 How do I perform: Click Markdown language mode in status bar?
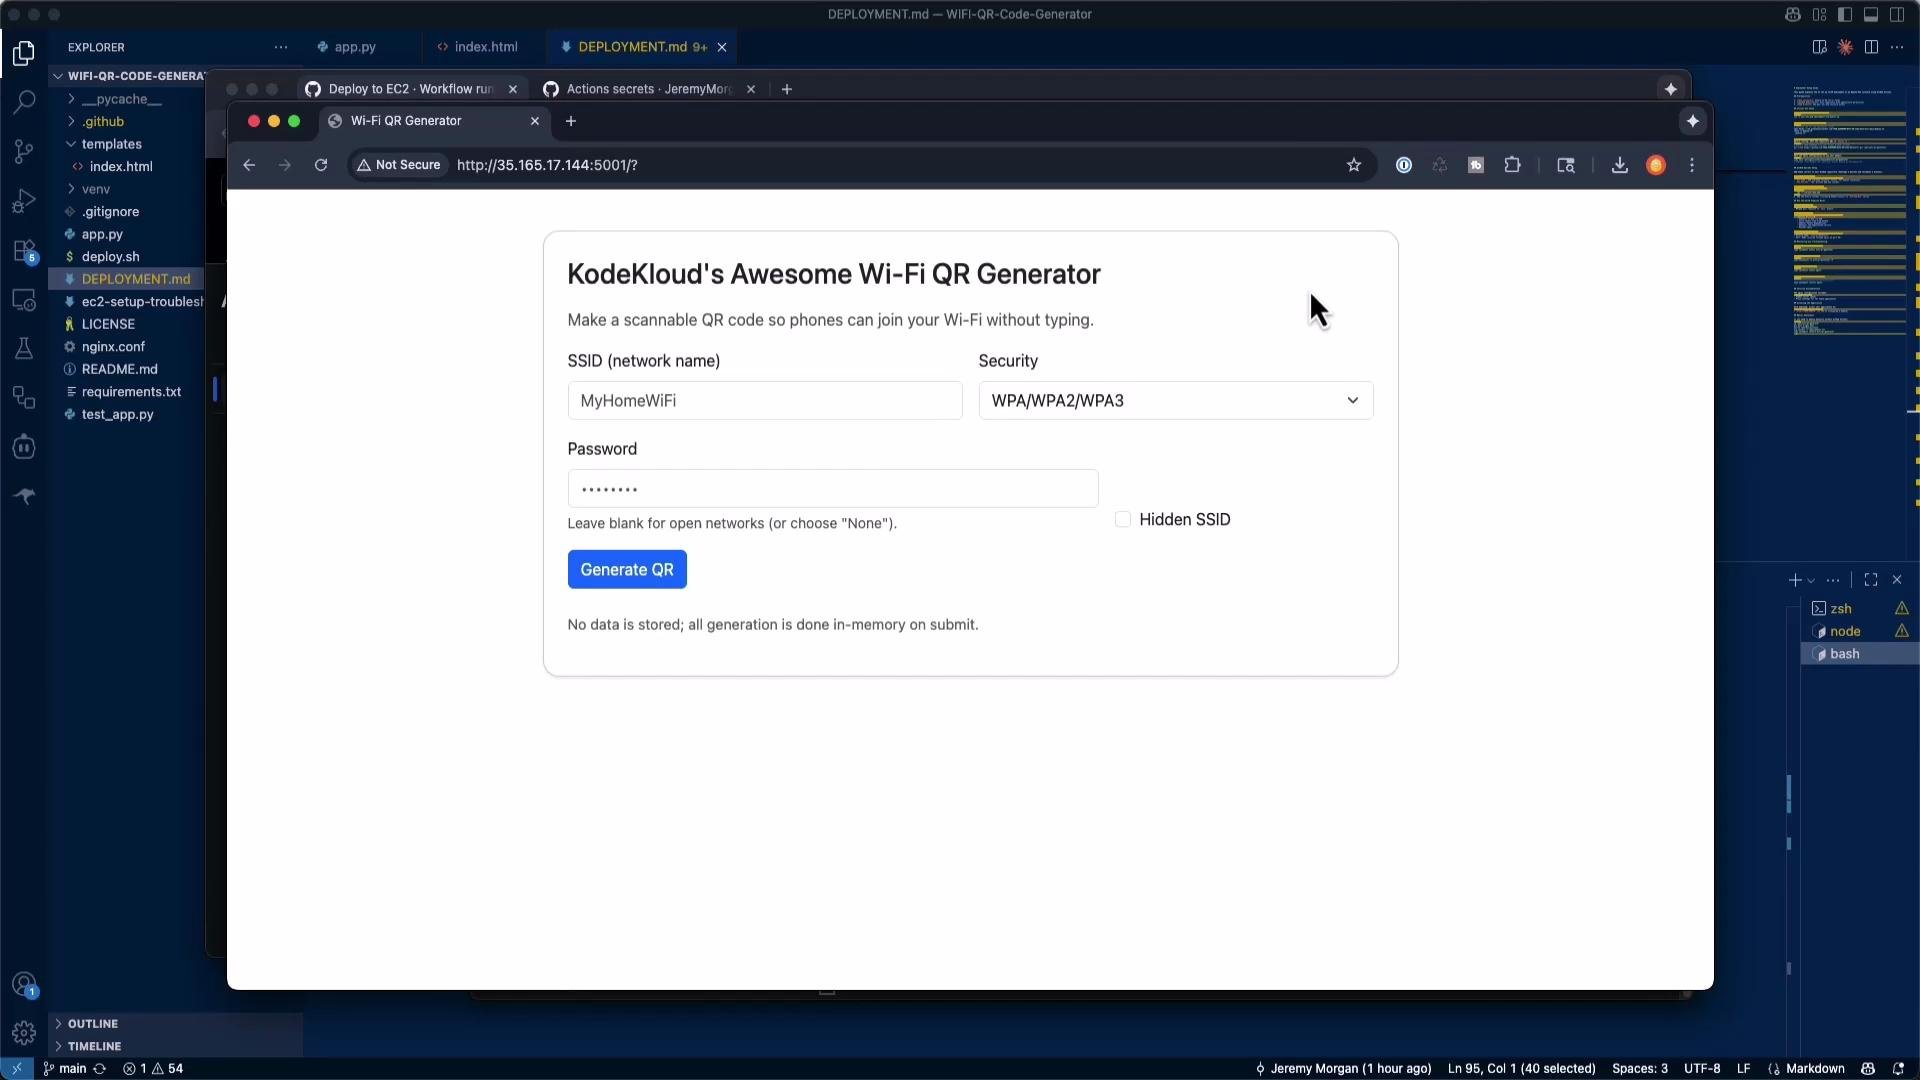coord(1814,1068)
